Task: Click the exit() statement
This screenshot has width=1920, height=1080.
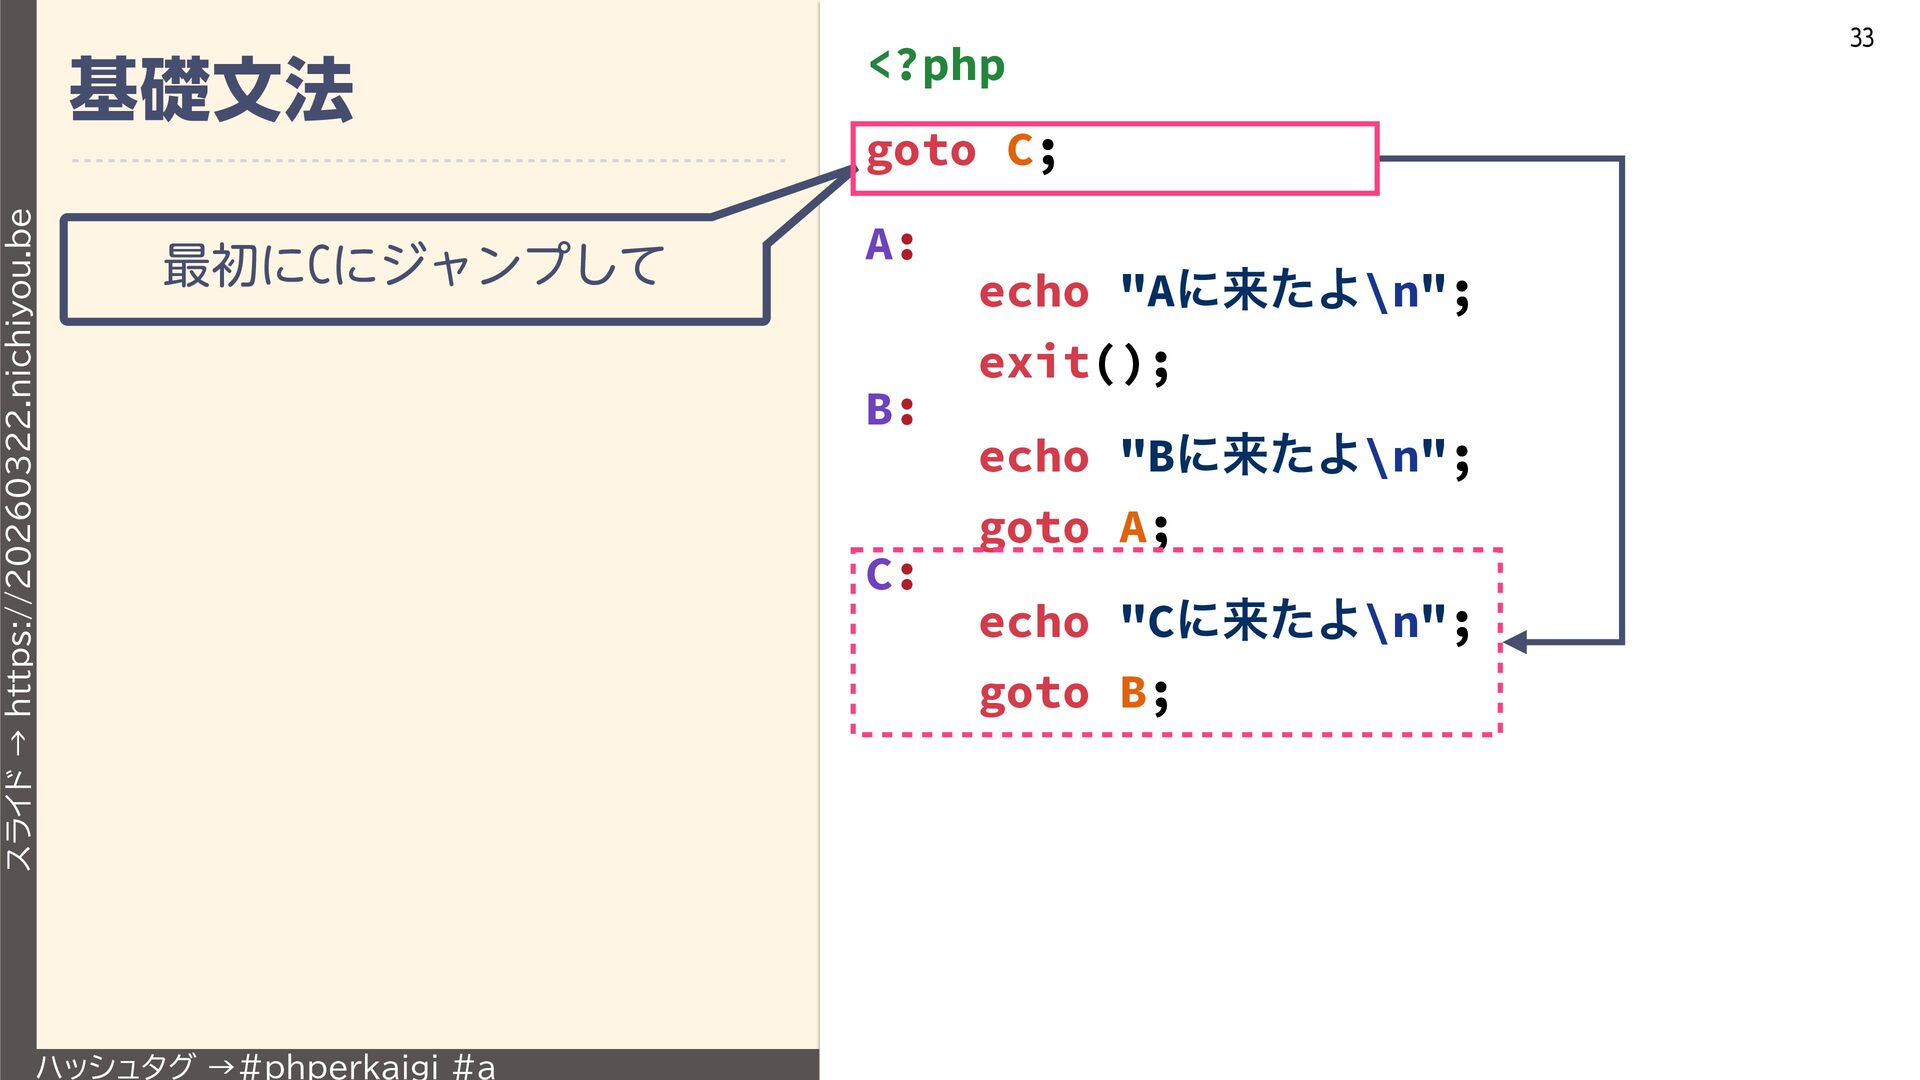Action: [x=1073, y=363]
